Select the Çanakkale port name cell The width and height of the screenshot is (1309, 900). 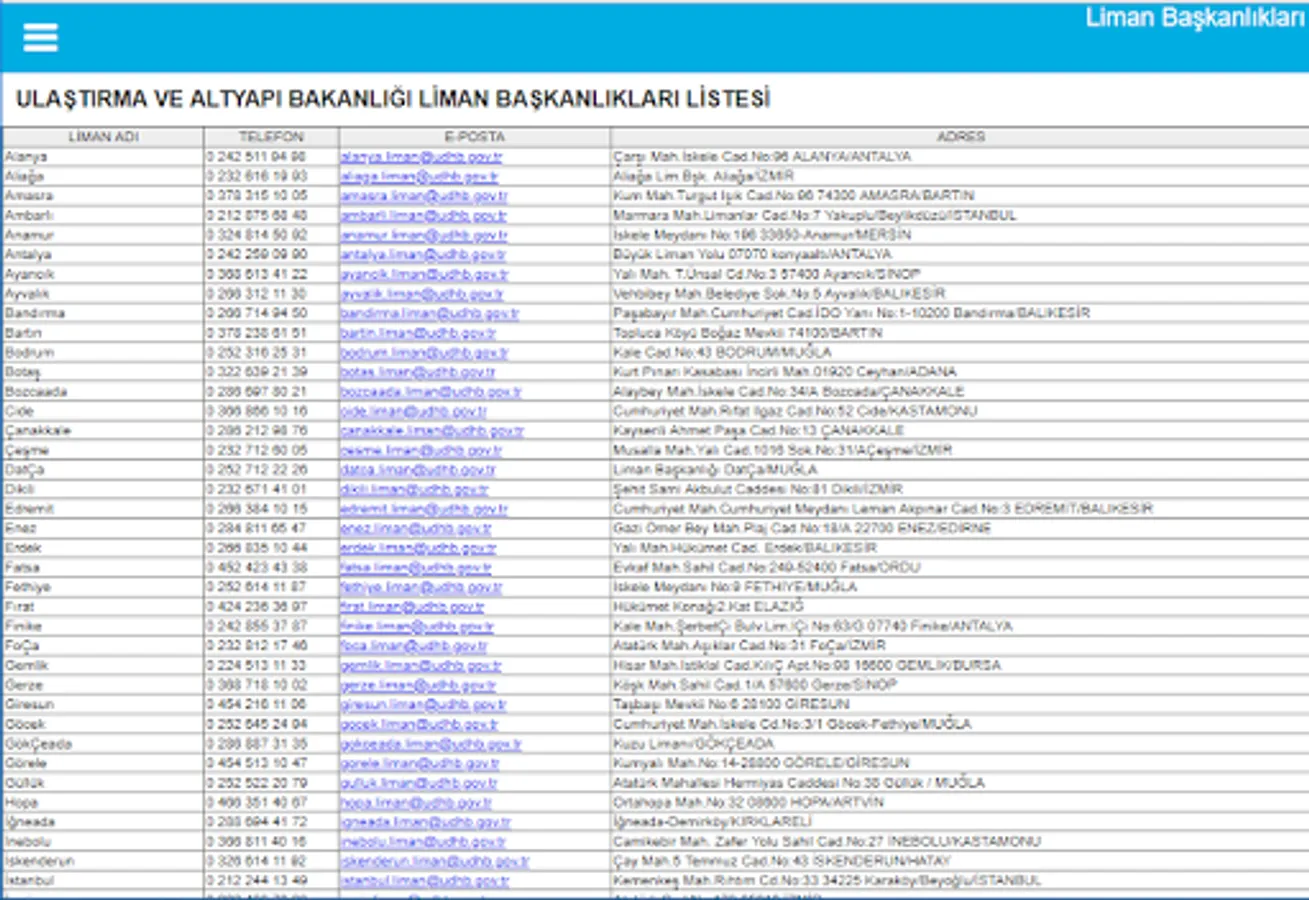click(103, 430)
